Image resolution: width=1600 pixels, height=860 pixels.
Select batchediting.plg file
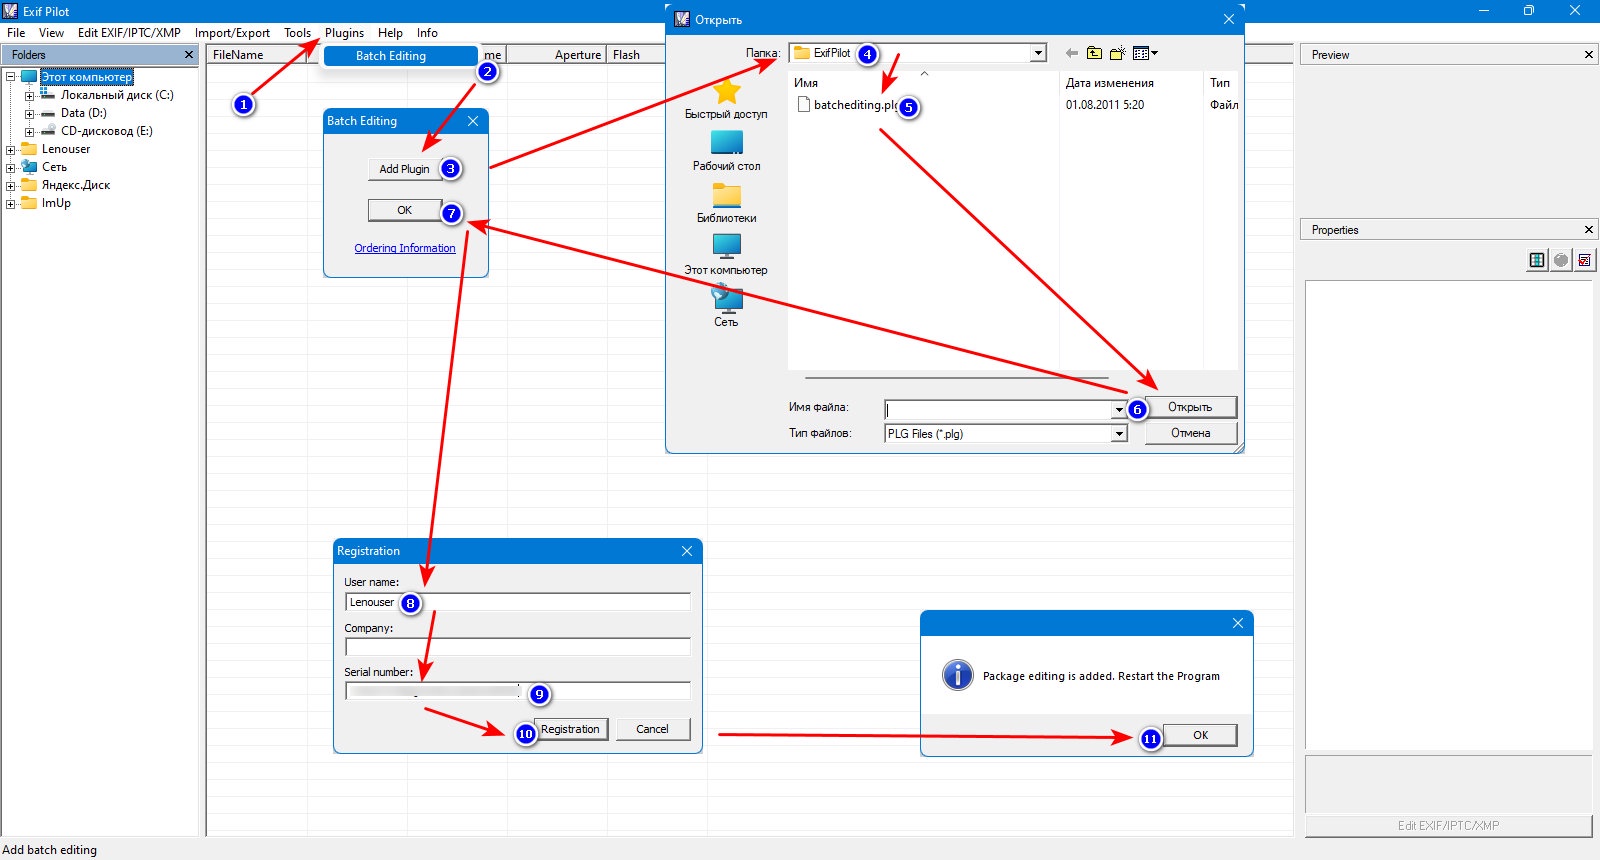[848, 105]
